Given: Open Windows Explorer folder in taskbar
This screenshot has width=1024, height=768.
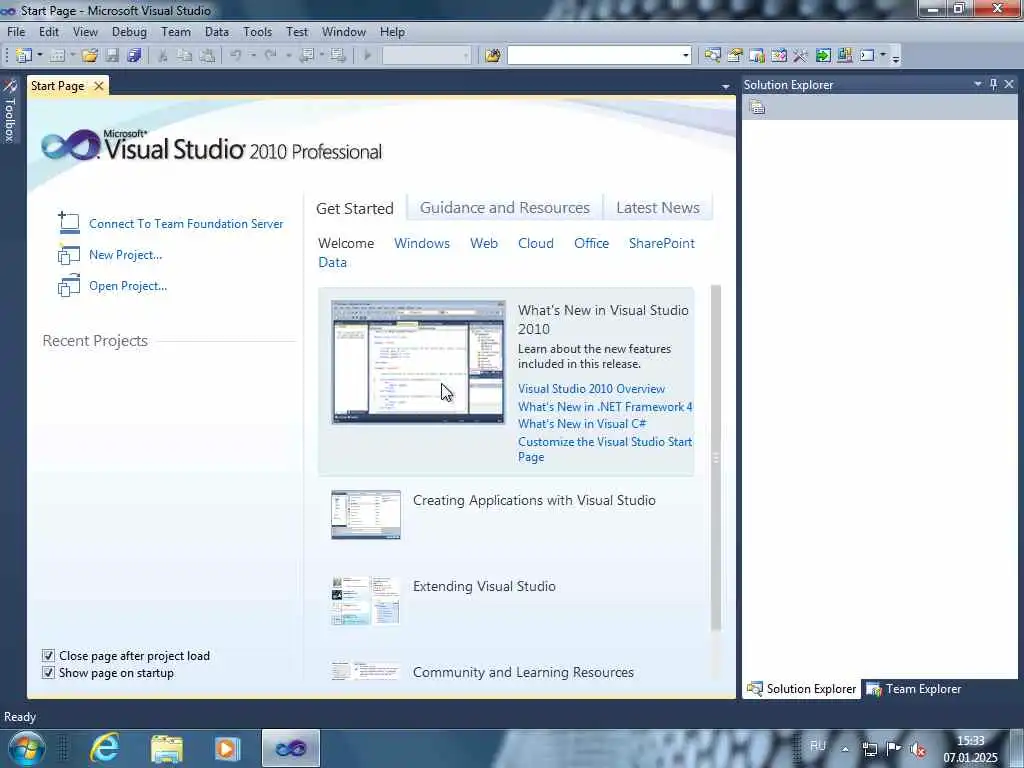Looking at the screenshot, I should tap(167, 748).
